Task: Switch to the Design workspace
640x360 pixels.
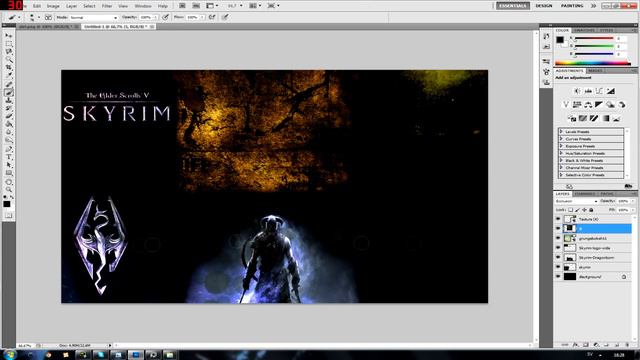Action: pos(544,6)
